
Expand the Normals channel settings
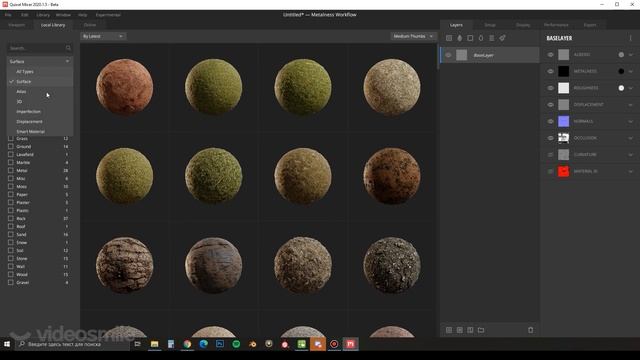tap(631, 121)
